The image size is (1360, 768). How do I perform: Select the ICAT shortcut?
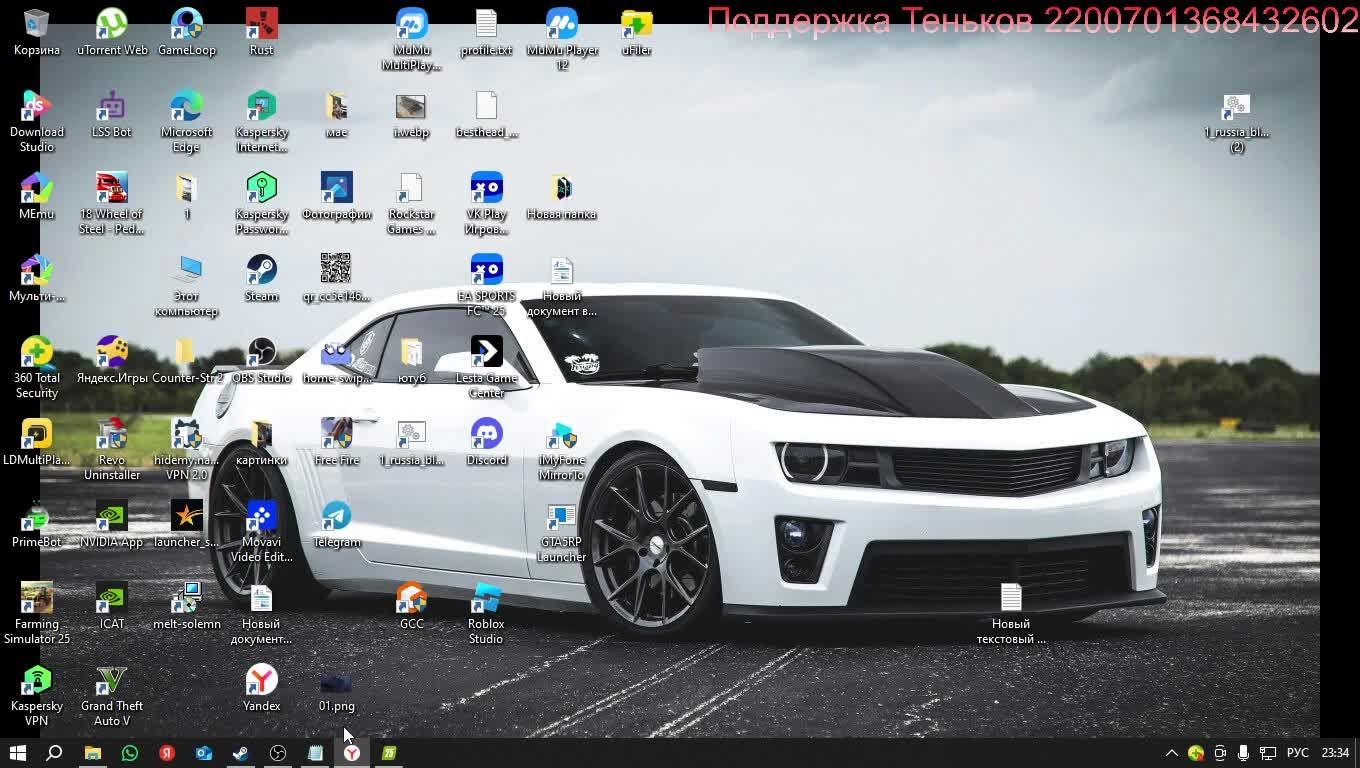point(112,606)
